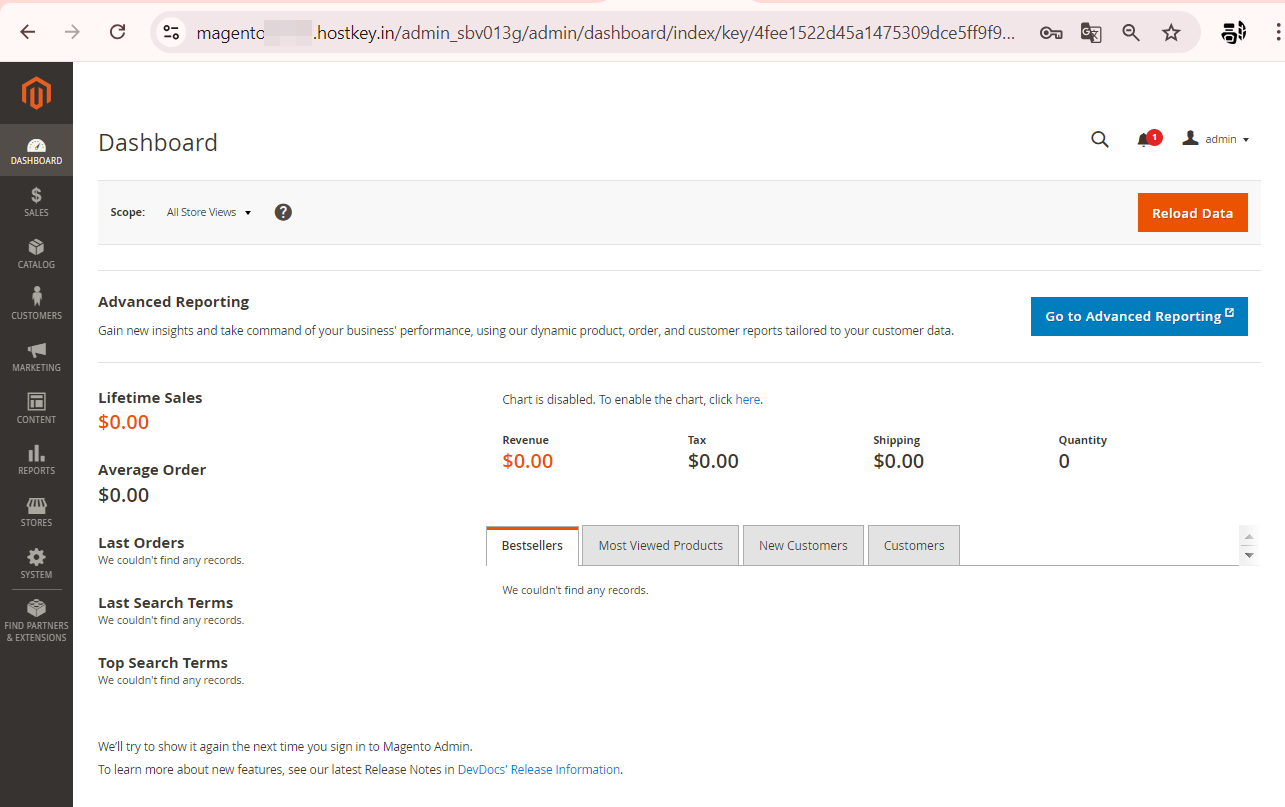
Task: Open the Catalog sidebar section
Action: pyautogui.click(x=36, y=254)
